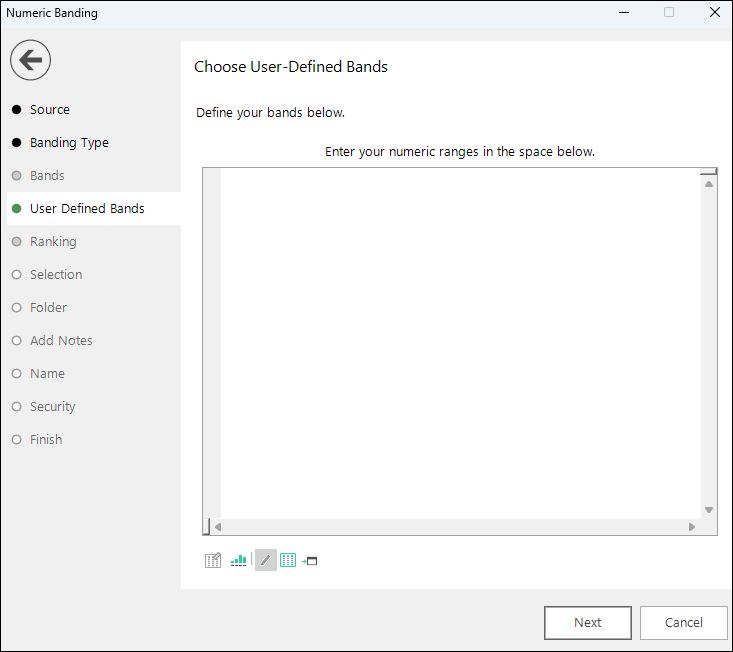Click the Next button
Image resolution: width=733 pixels, height=652 pixels.
[x=588, y=623]
